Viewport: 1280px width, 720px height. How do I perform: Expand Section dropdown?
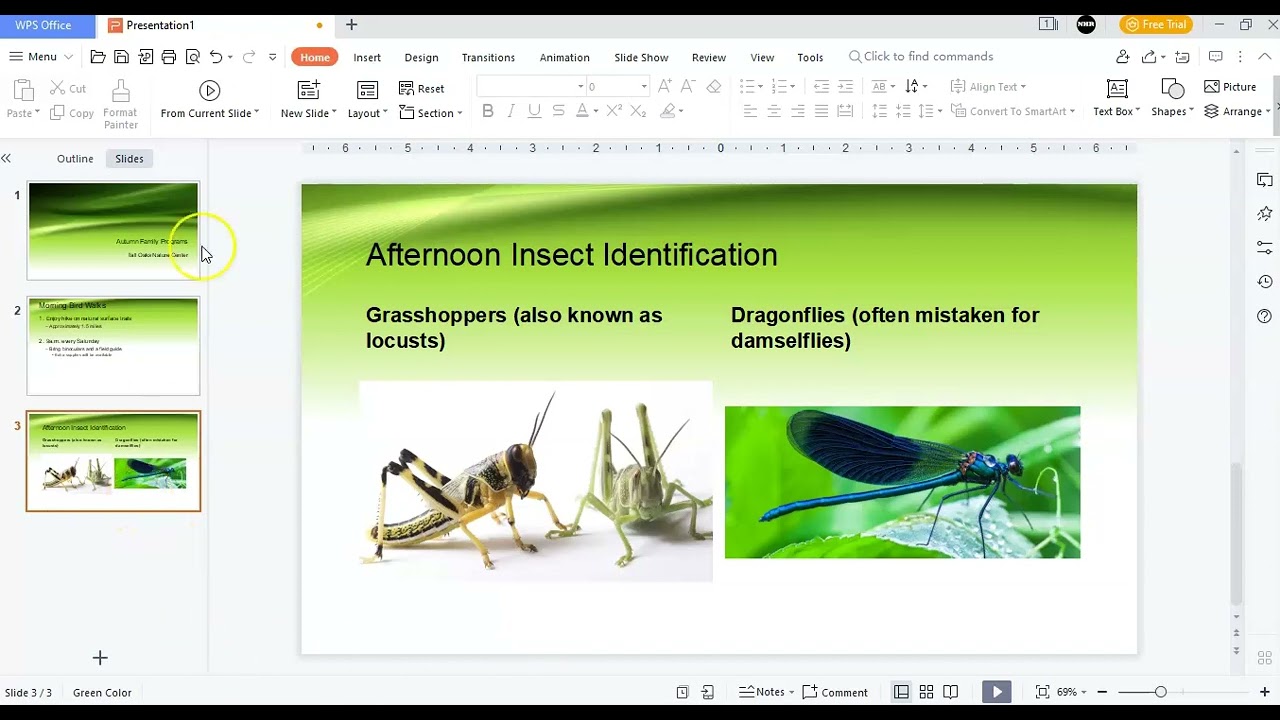click(x=431, y=113)
